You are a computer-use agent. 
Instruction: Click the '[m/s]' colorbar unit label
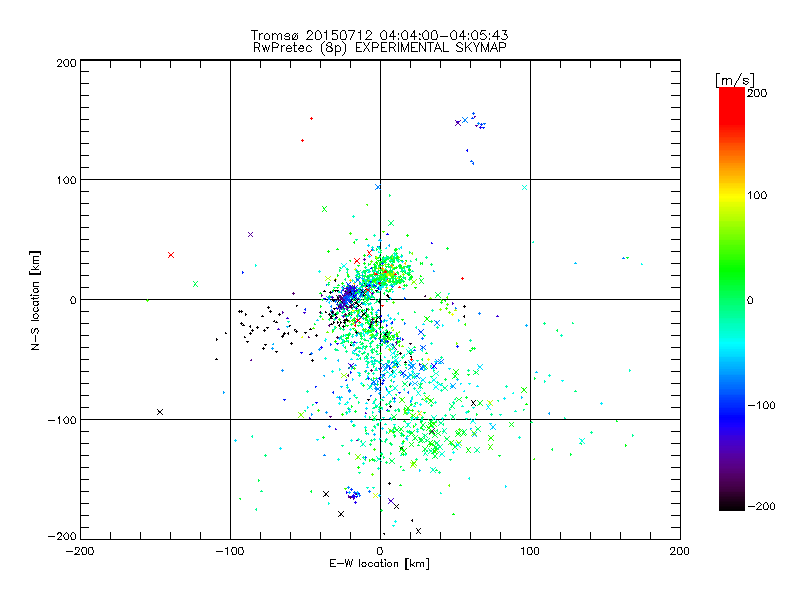tap(735, 80)
